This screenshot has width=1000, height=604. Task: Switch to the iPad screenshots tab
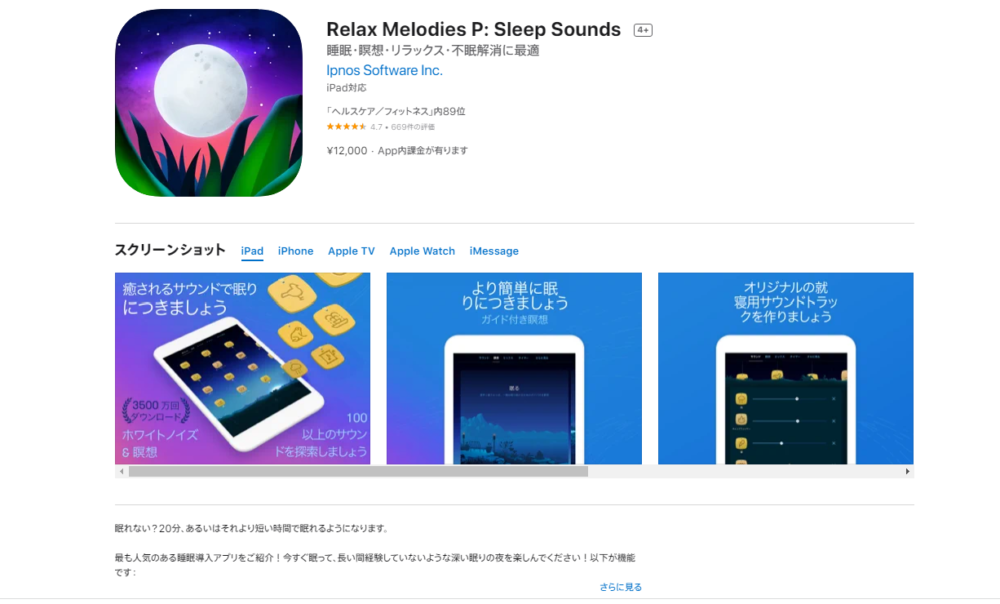252,251
